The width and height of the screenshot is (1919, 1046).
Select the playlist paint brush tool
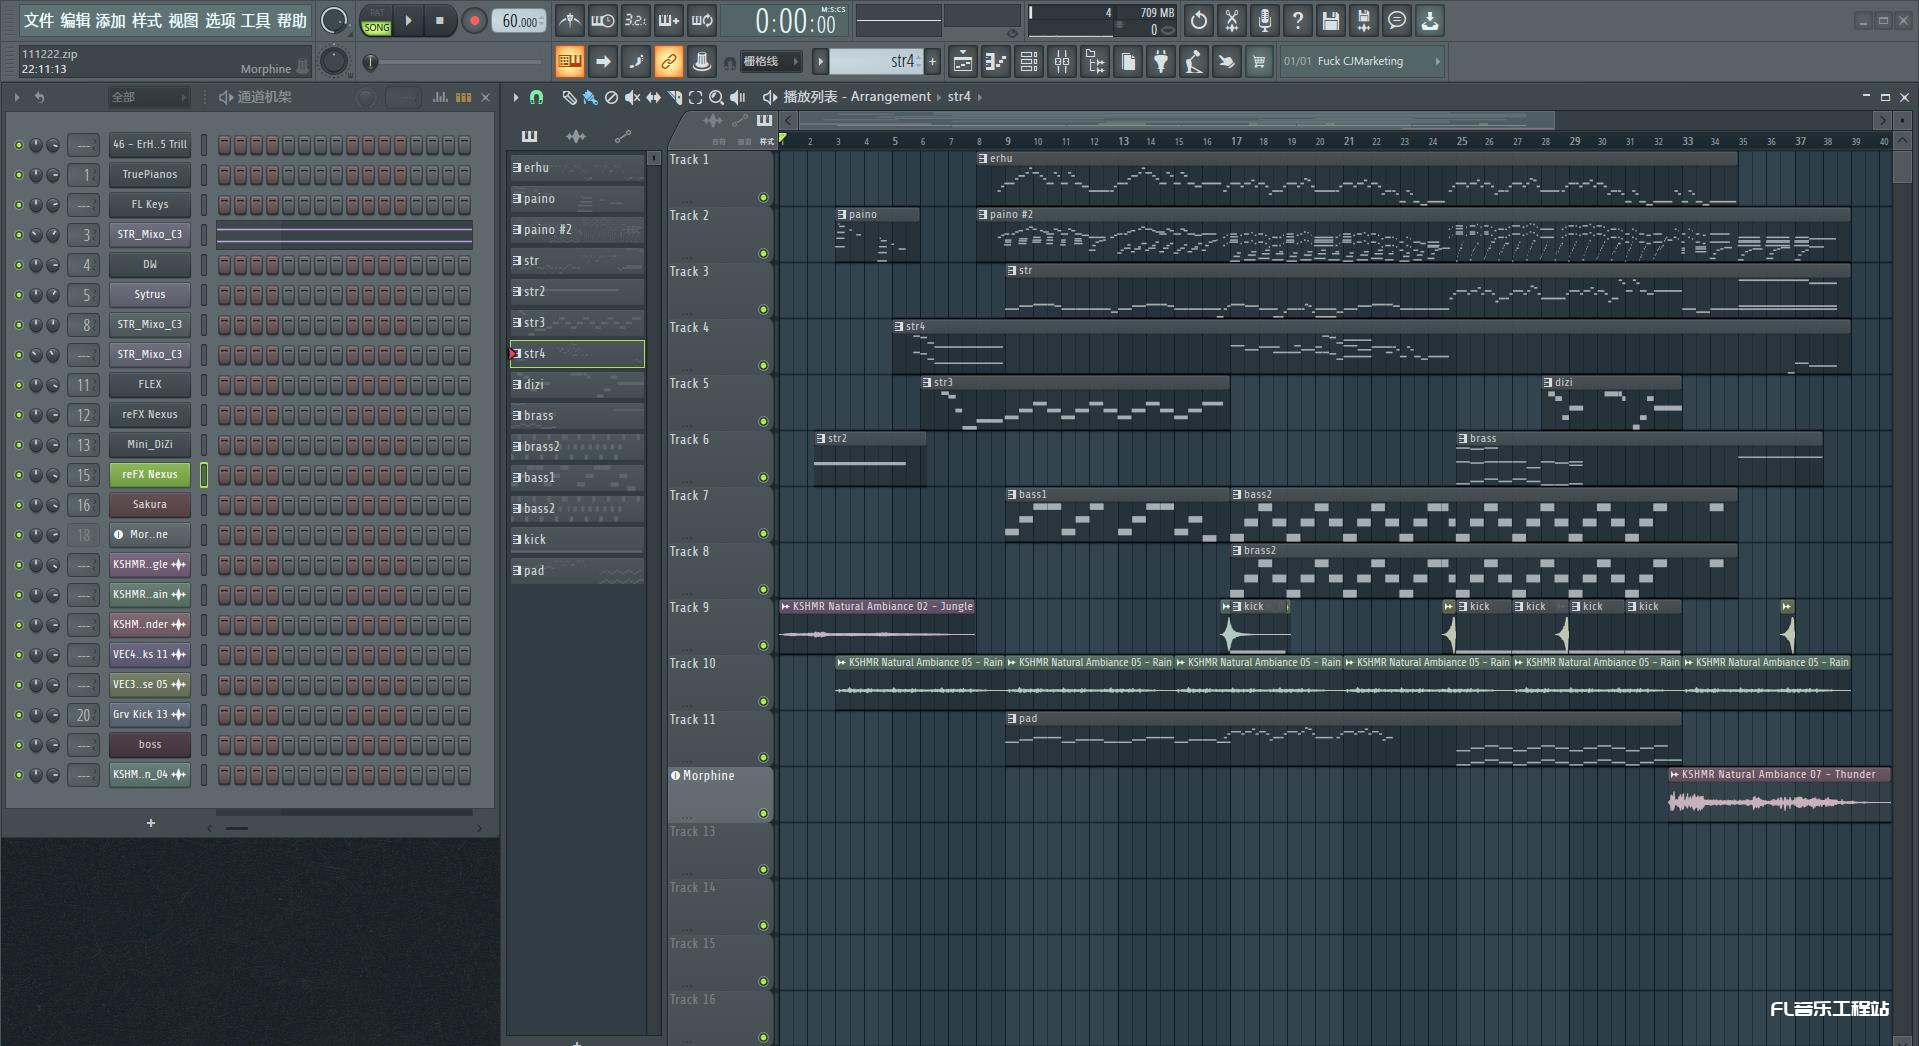click(x=590, y=97)
